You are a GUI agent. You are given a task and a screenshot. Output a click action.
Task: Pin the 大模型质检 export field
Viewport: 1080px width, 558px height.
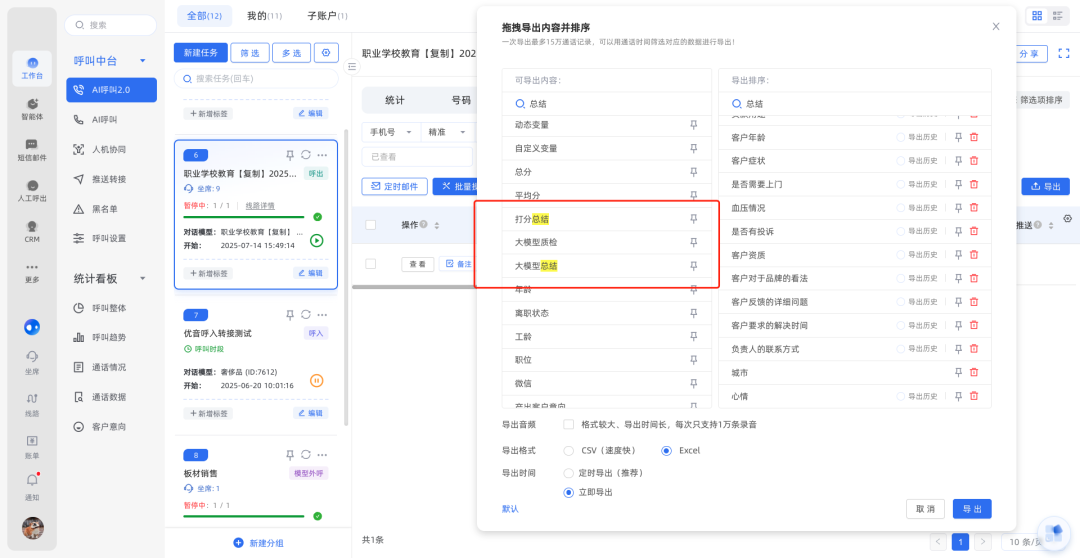693,242
